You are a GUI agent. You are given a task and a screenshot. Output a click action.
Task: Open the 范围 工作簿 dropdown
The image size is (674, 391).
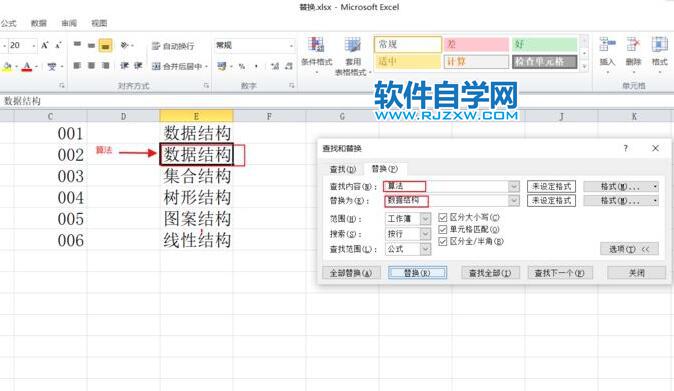[x=425, y=219]
